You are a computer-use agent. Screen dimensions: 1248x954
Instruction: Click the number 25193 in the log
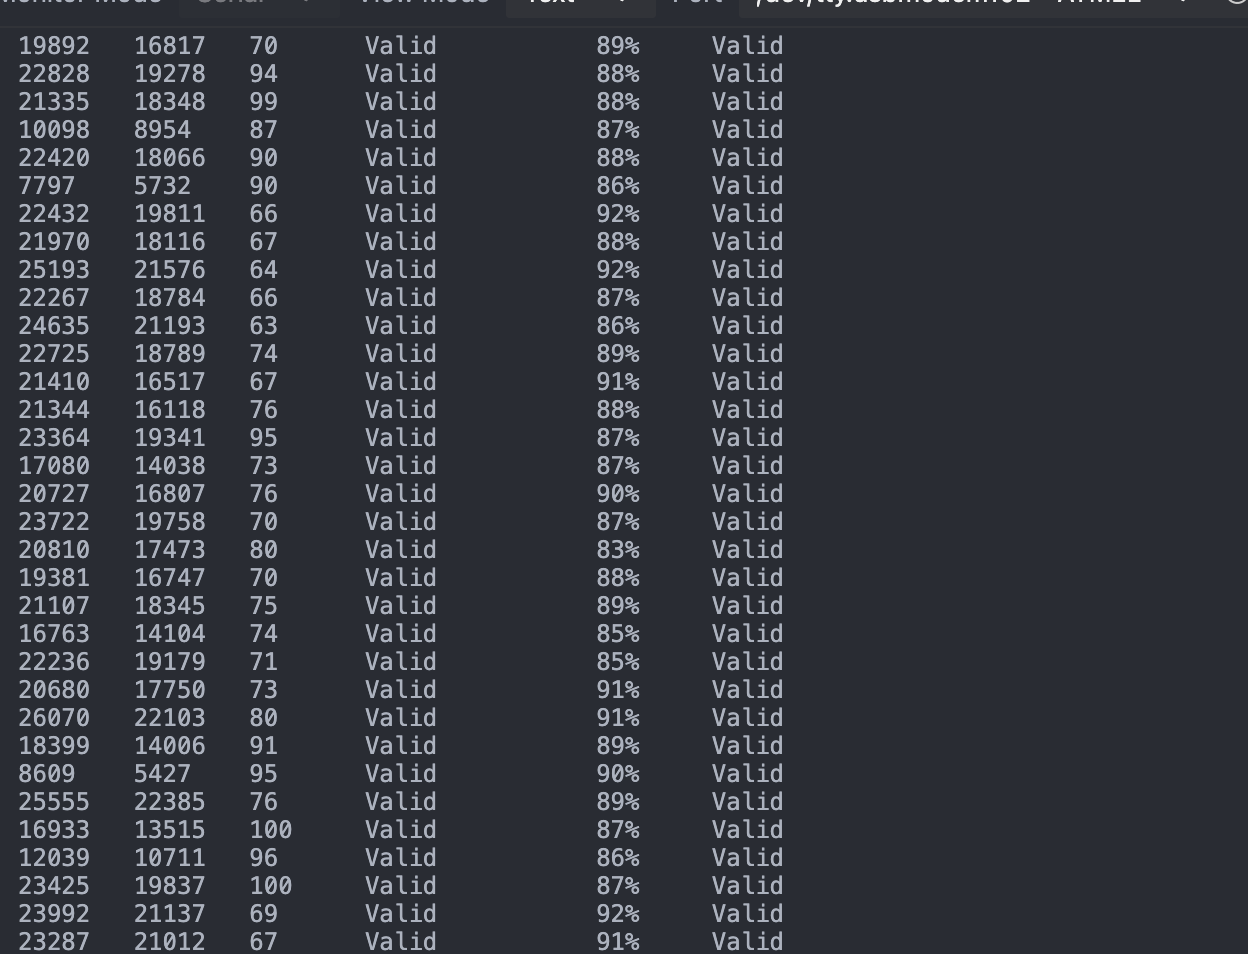pyautogui.click(x=54, y=270)
